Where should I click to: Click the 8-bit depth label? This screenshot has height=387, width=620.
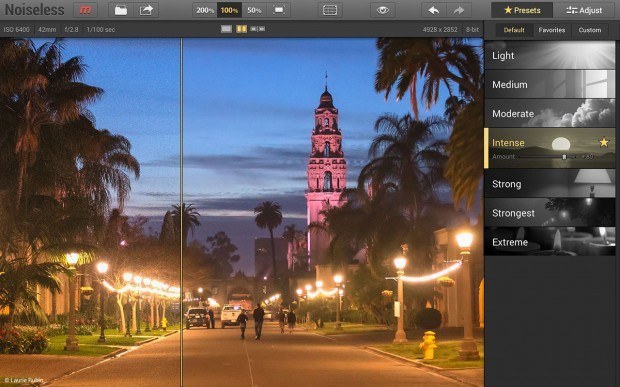coord(472,29)
